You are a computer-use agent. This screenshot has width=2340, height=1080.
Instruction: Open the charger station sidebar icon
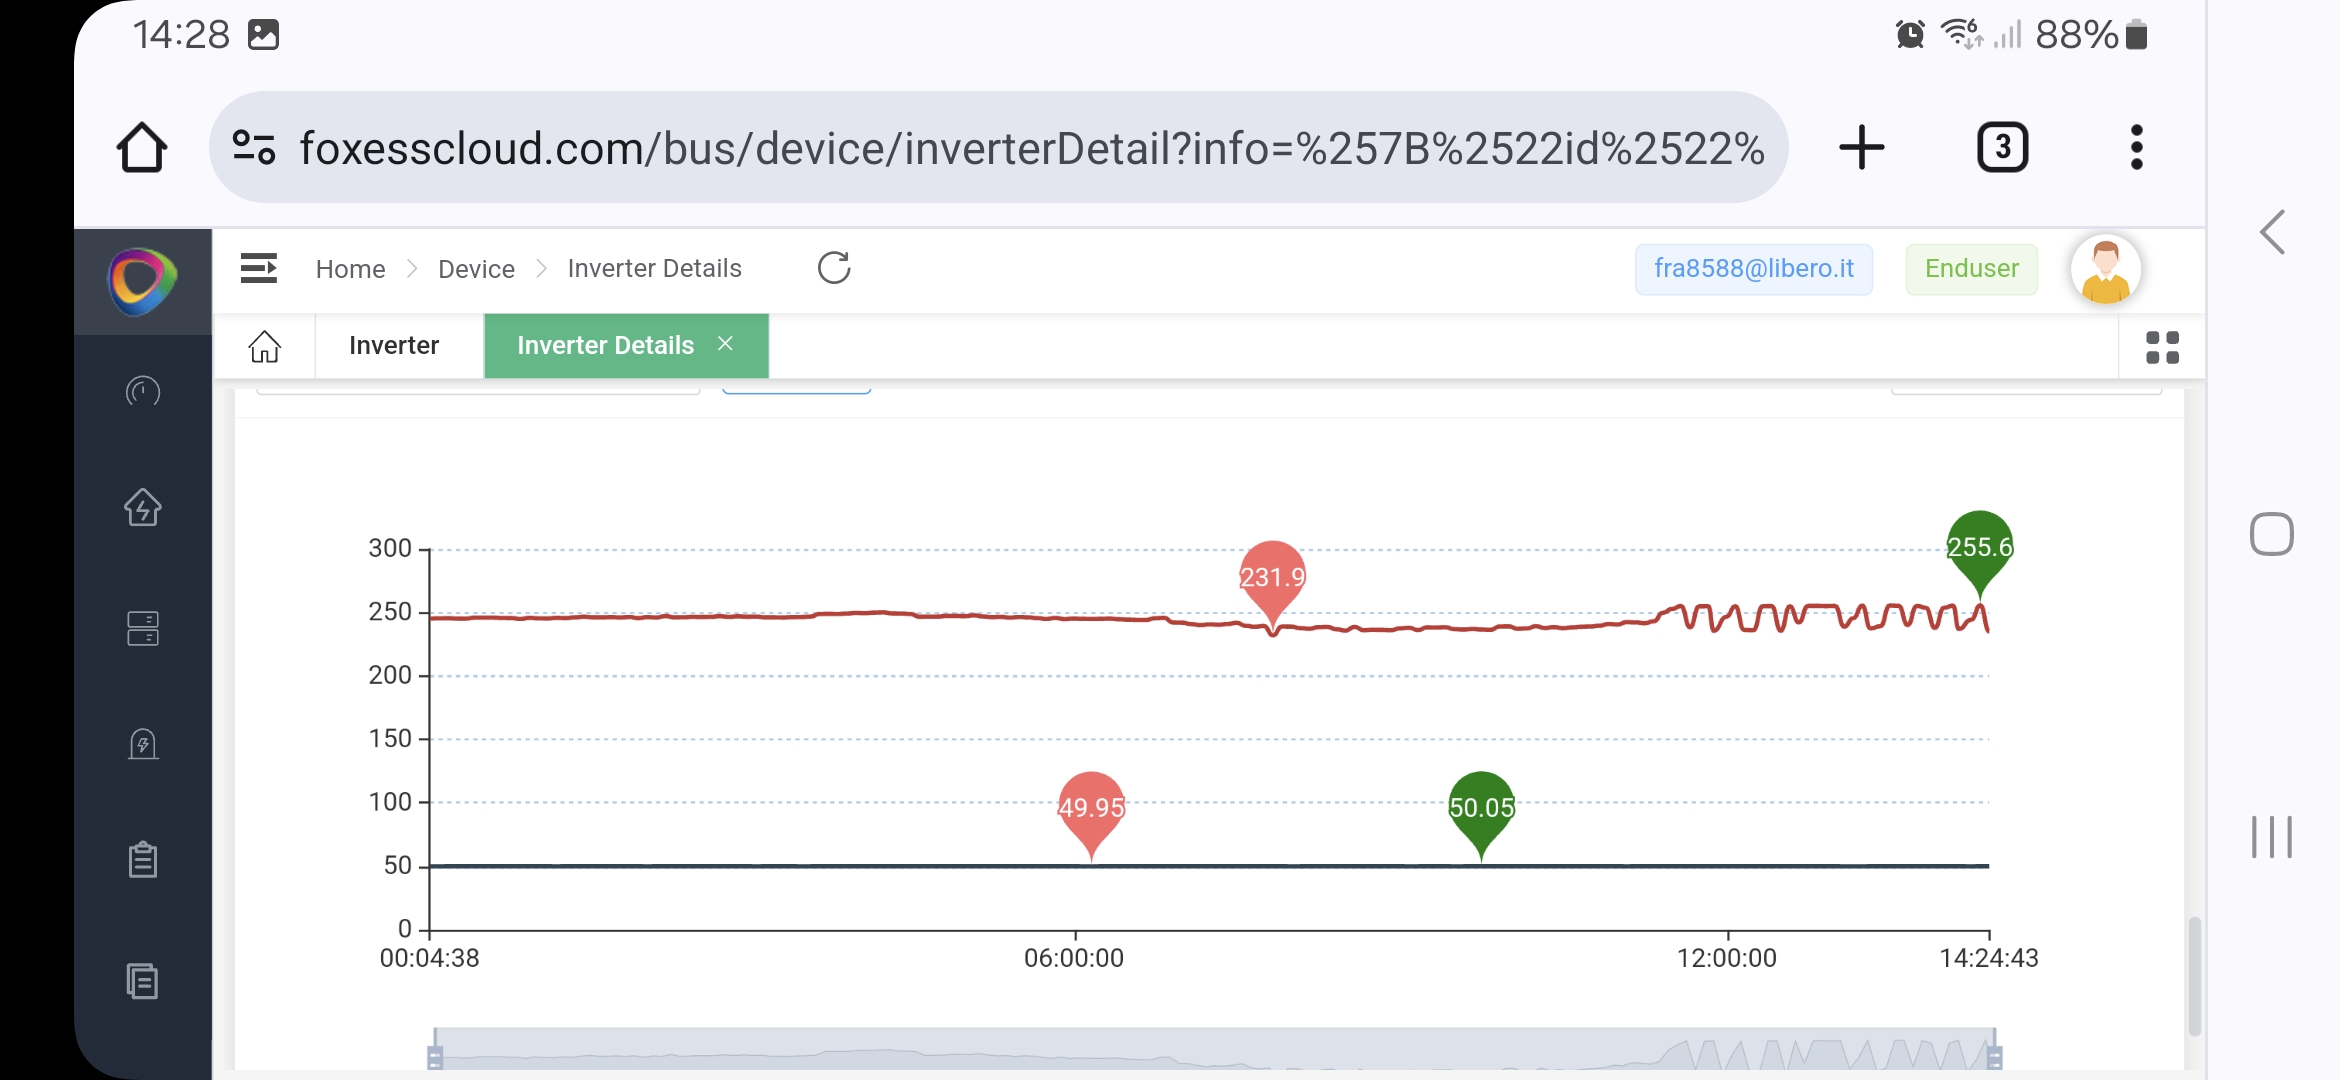click(142, 744)
